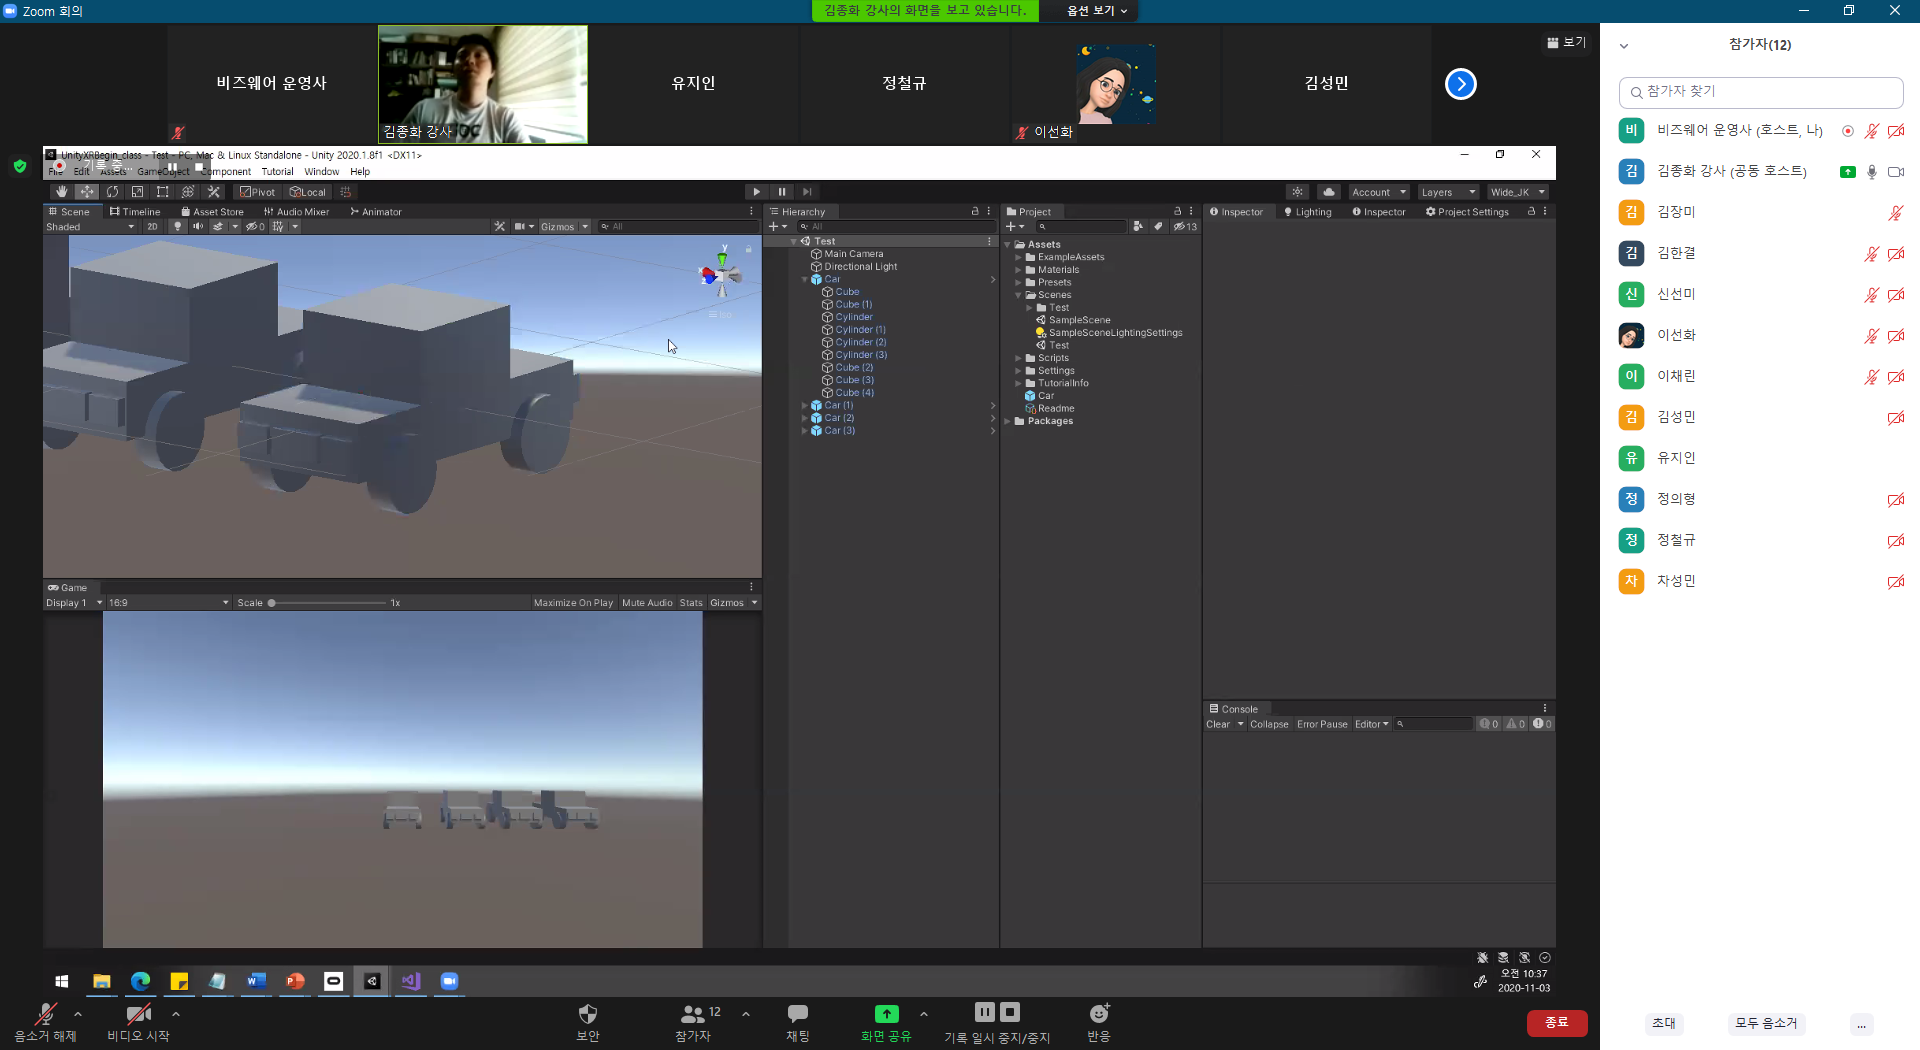Switch to the Animator tab
Screen dimensions: 1920x1050
[376, 212]
